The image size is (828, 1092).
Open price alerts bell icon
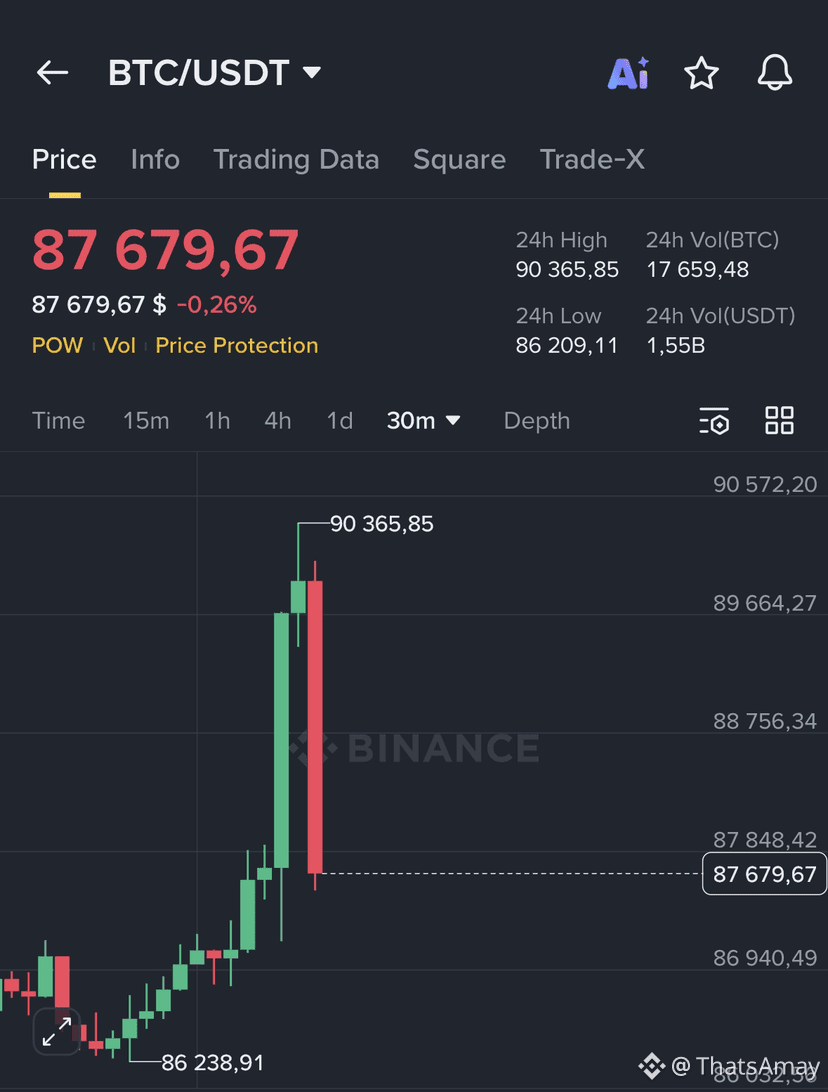tap(774, 72)
